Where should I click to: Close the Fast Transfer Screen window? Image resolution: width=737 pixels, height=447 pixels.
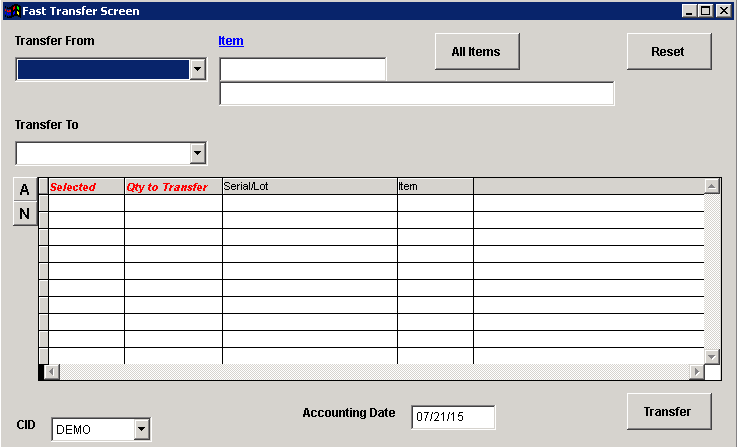point(723,11)
